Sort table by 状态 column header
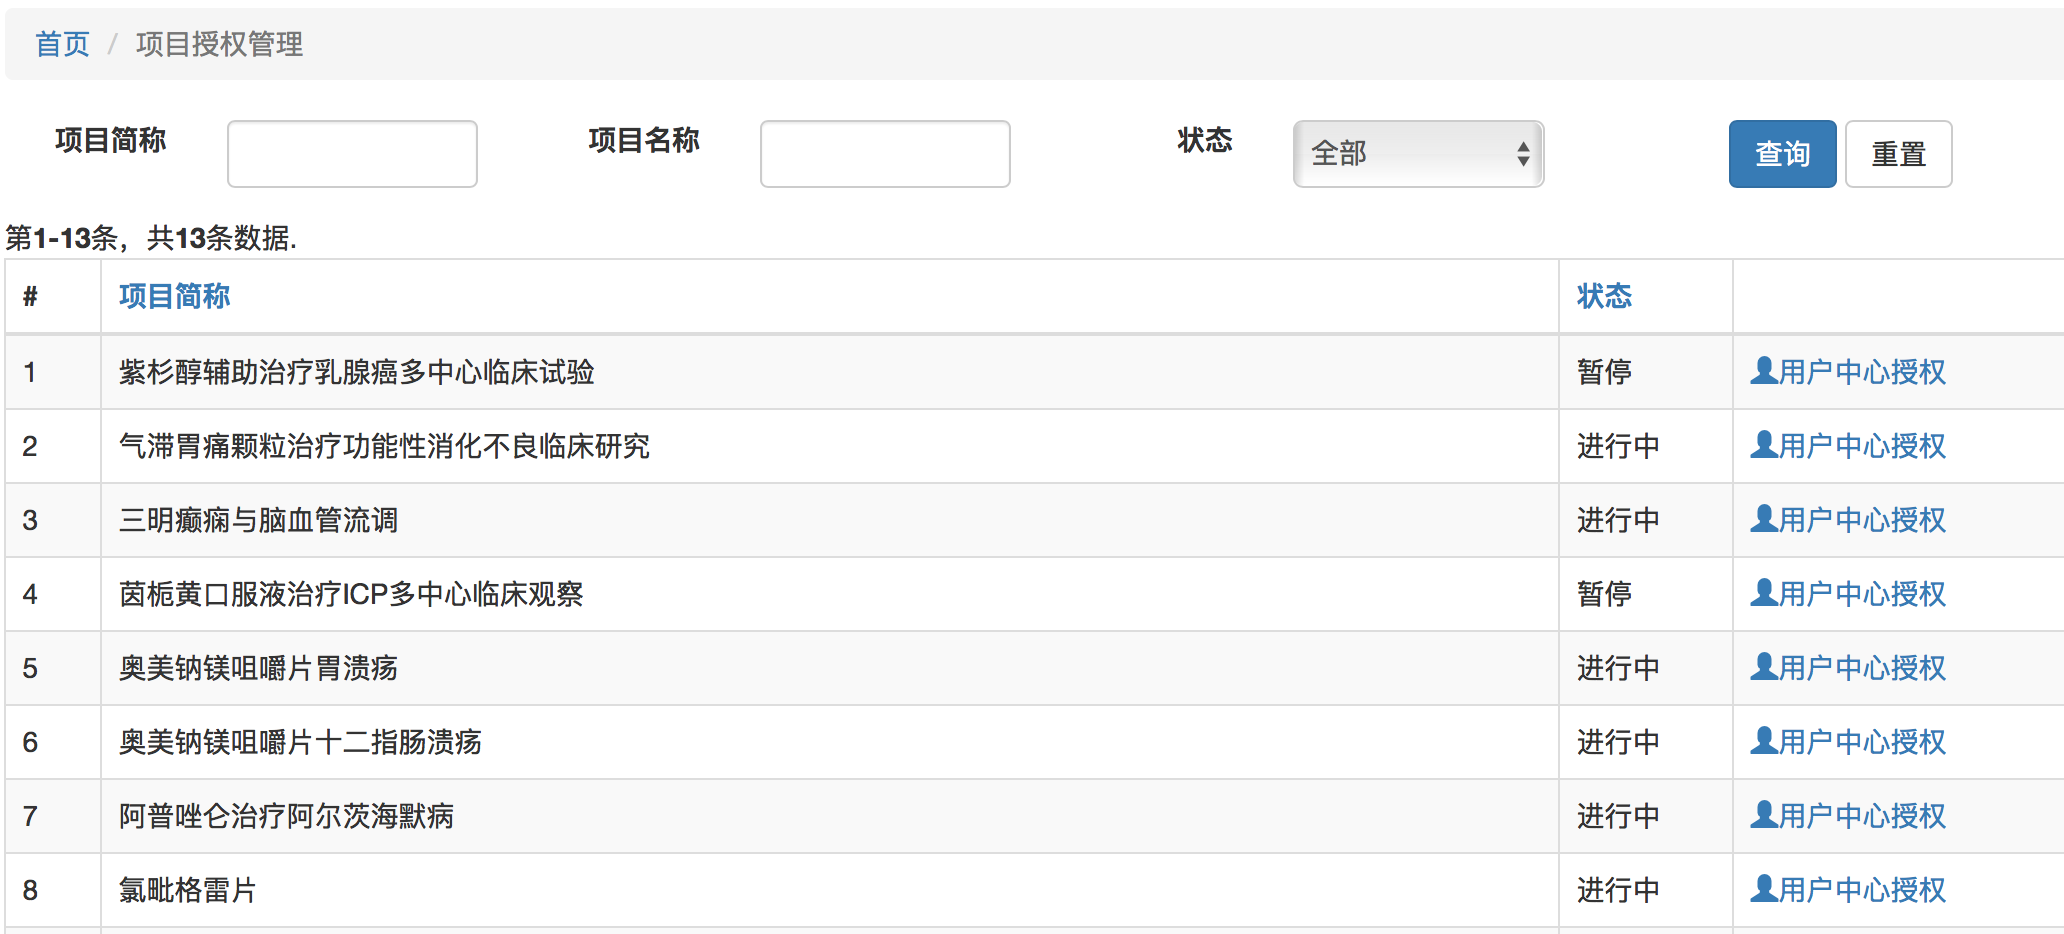2064x934 pixels. (x=1604, y=296)
